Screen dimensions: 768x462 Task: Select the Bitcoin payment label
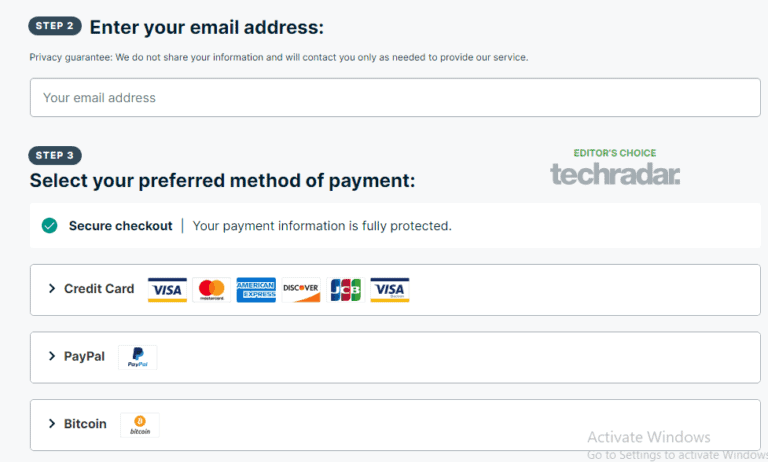pyautogui.click(x=85, y=424)
